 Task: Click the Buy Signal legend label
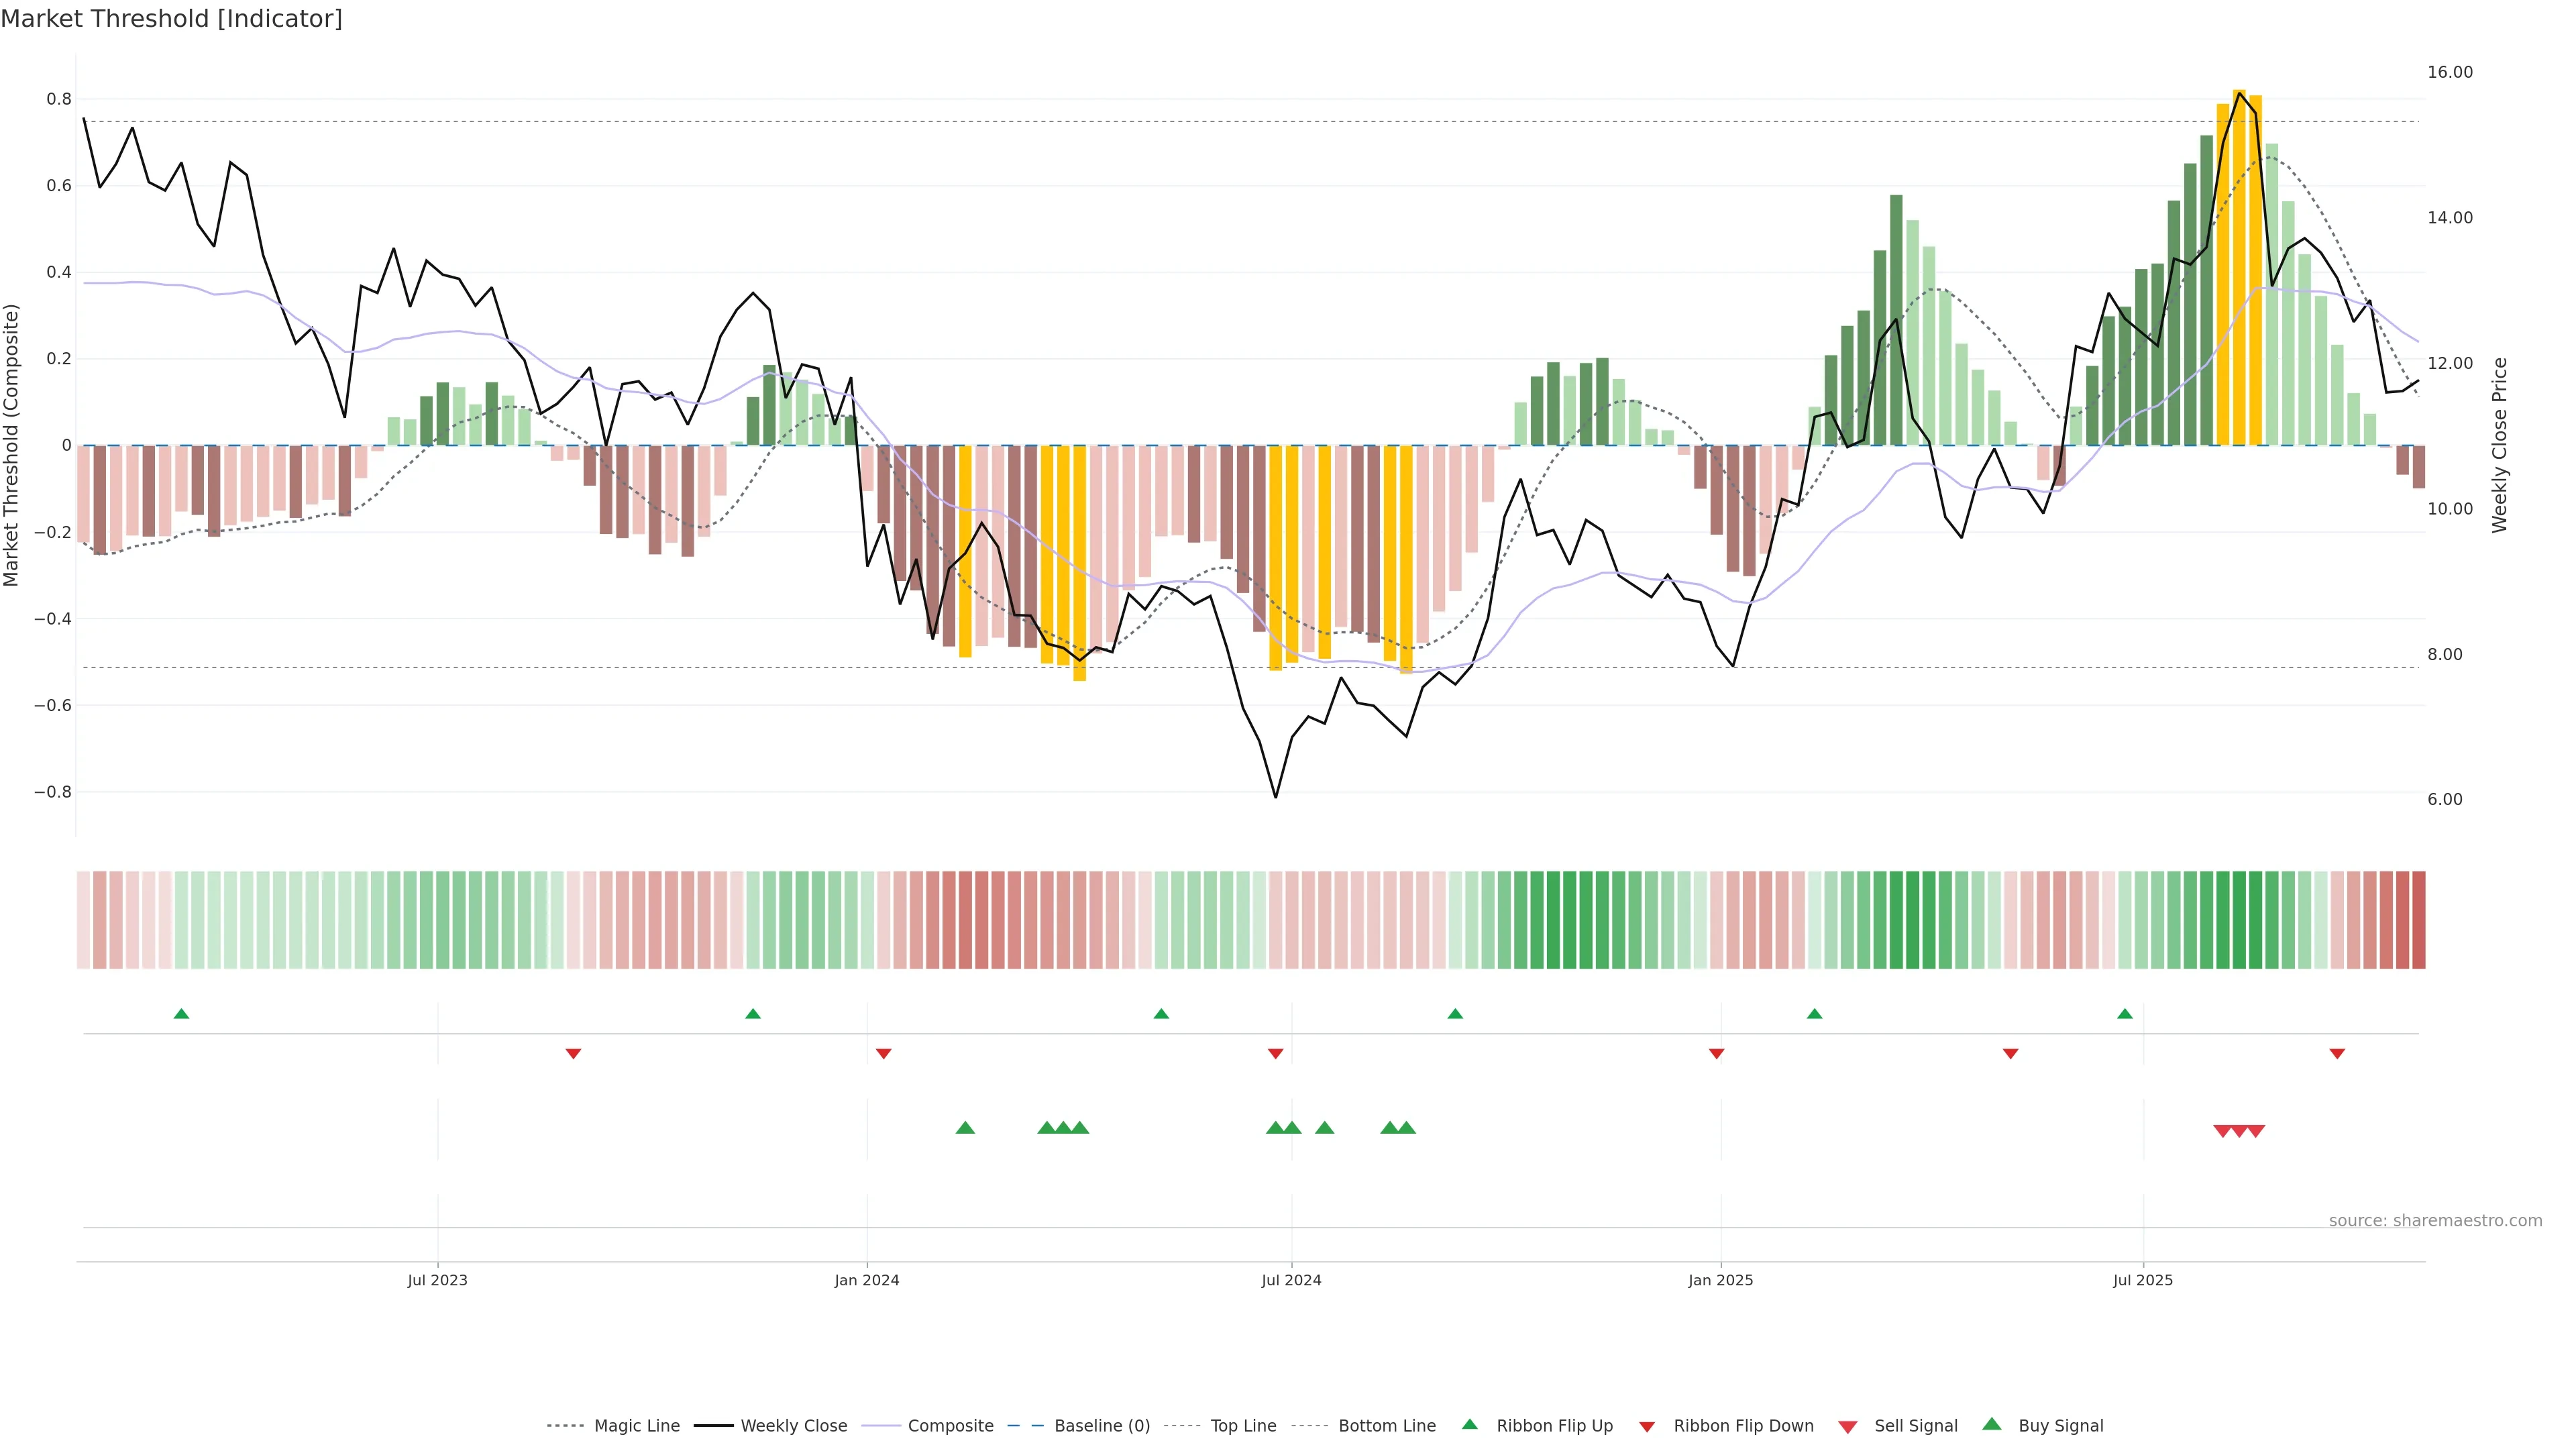click(x=2060, y=1426)
